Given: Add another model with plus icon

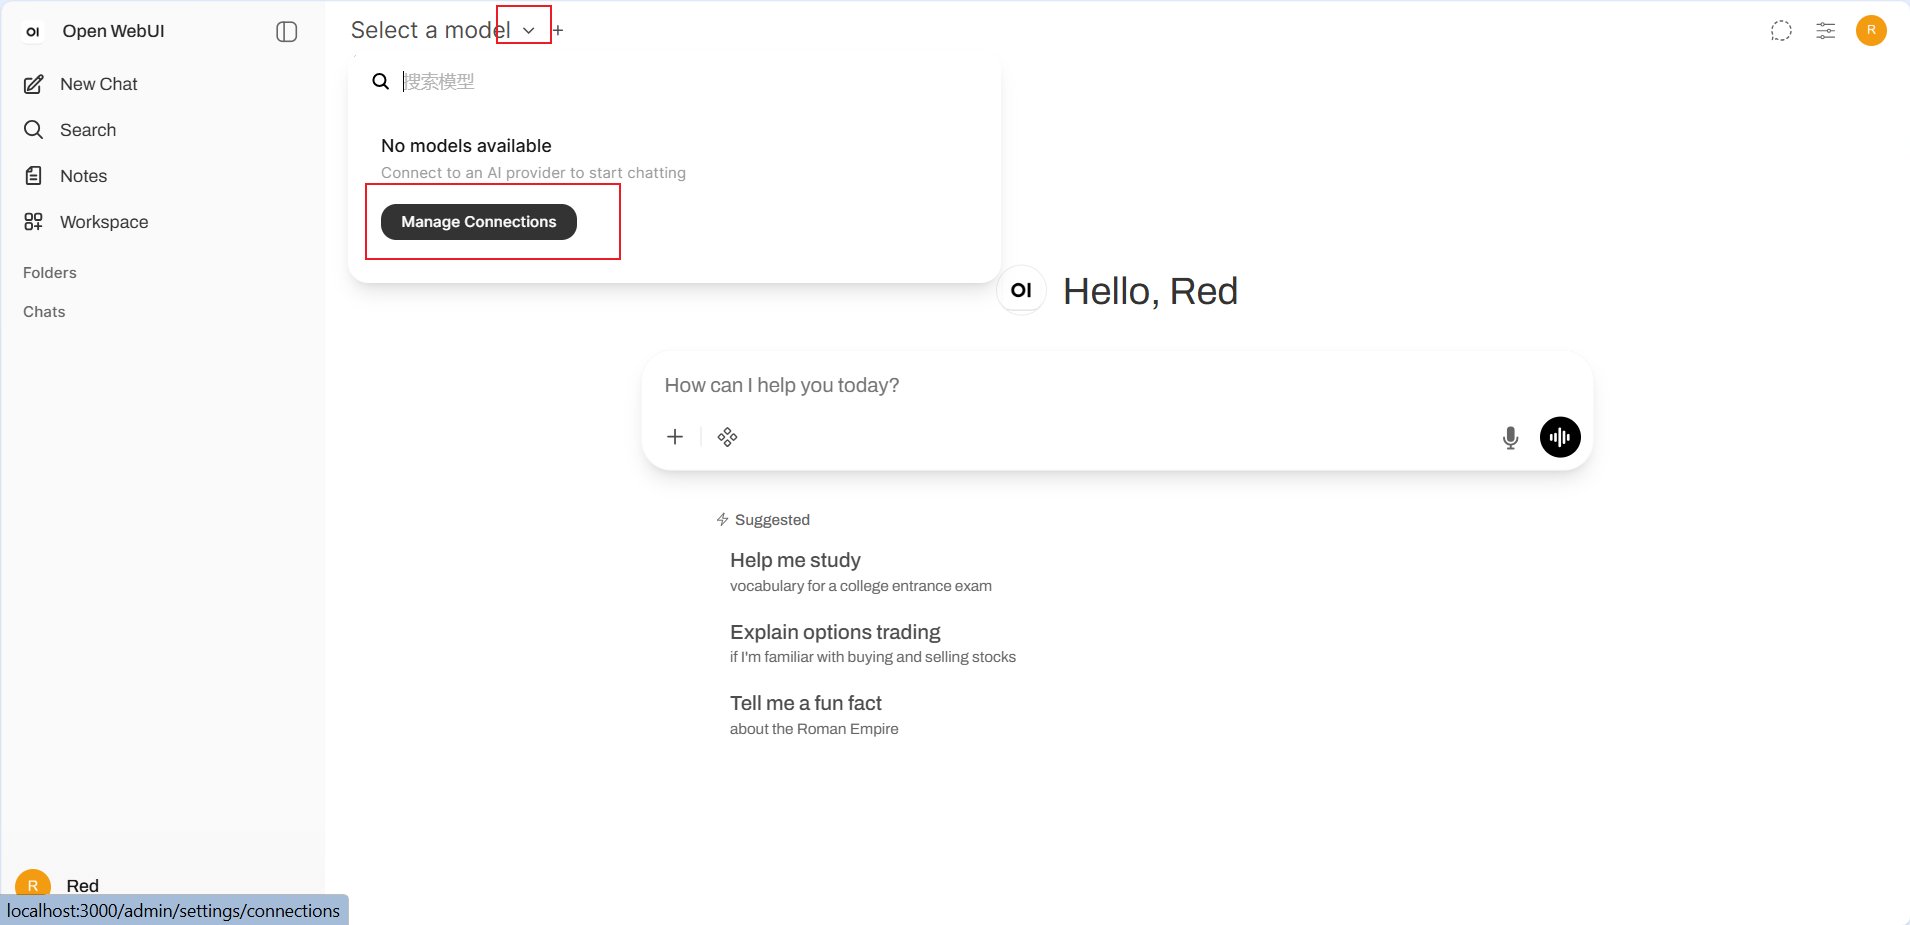Looking at the screenshot, I should (x=558, y=31).
